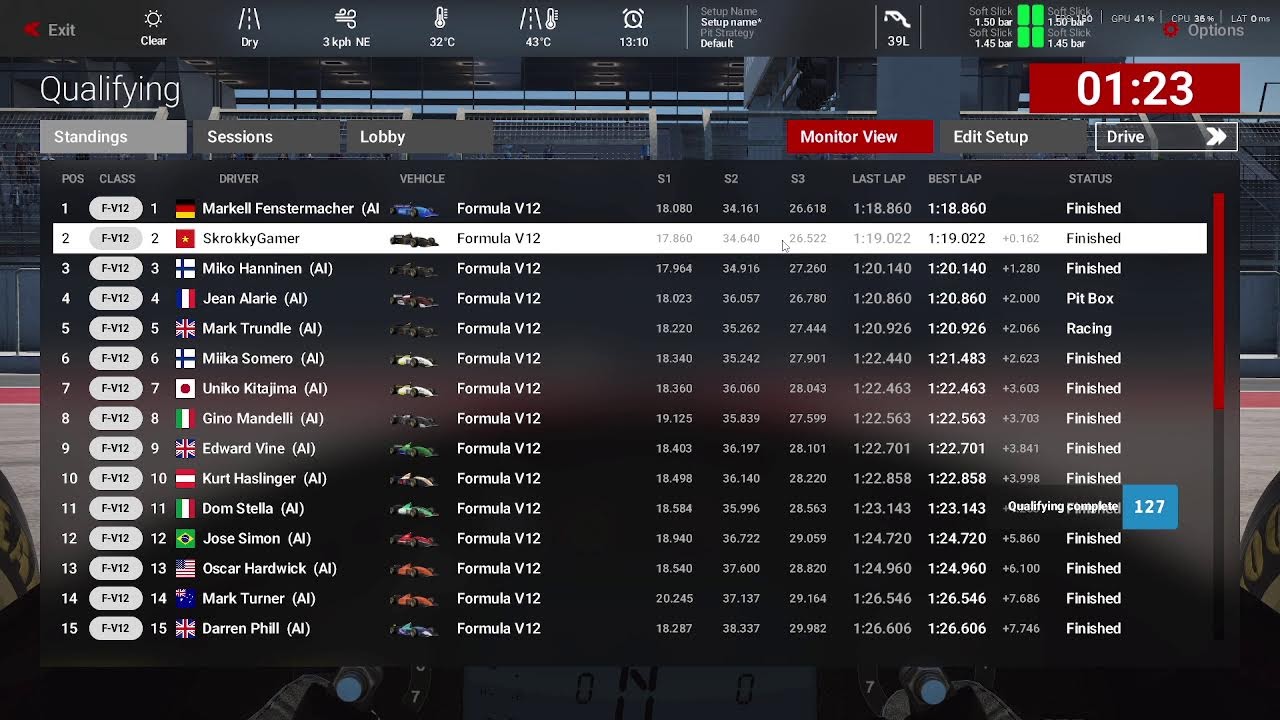
Task: Click the VEHICLE column header
Action: tap(422, 179)
